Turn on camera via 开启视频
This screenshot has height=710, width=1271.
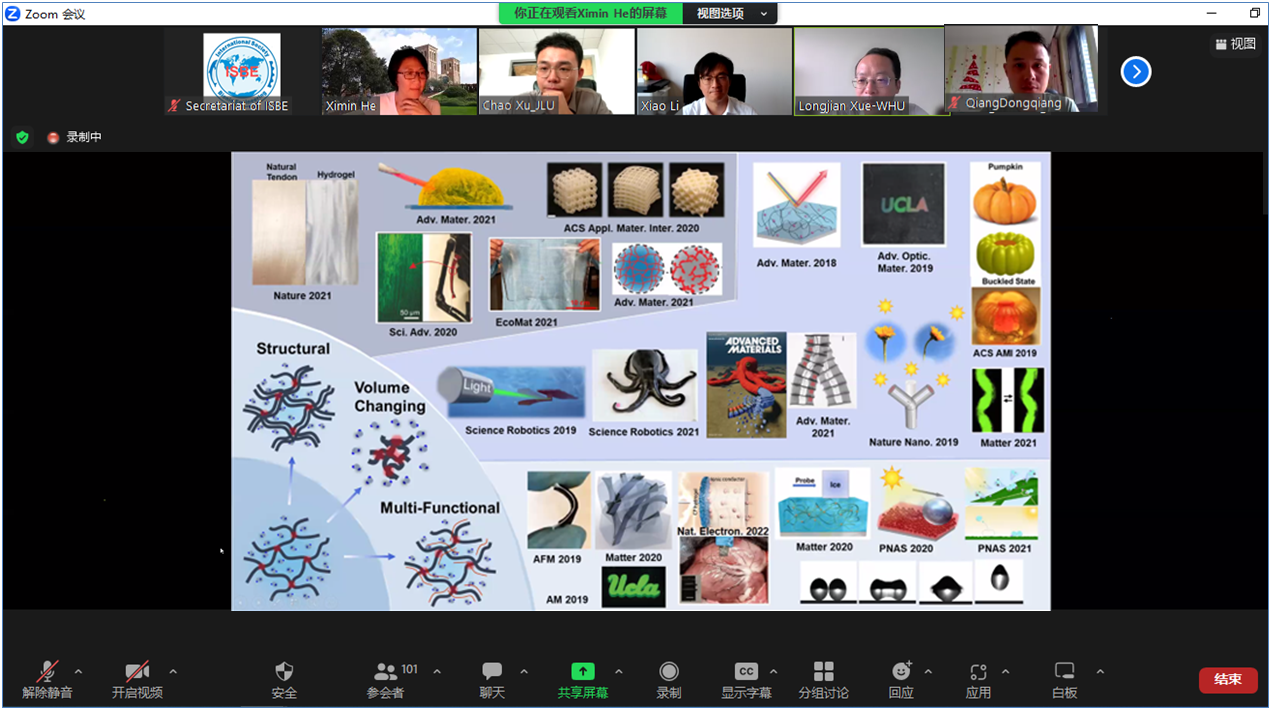[137, 671]
